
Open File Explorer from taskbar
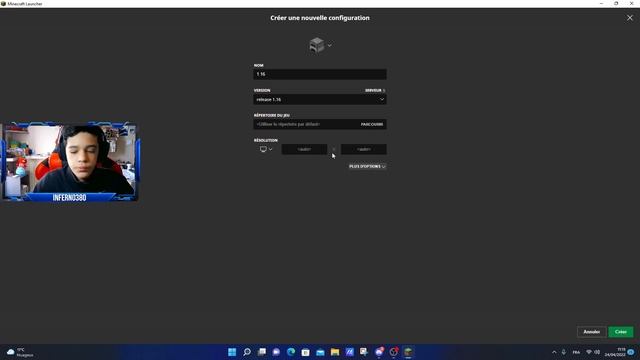pos(335,352)
